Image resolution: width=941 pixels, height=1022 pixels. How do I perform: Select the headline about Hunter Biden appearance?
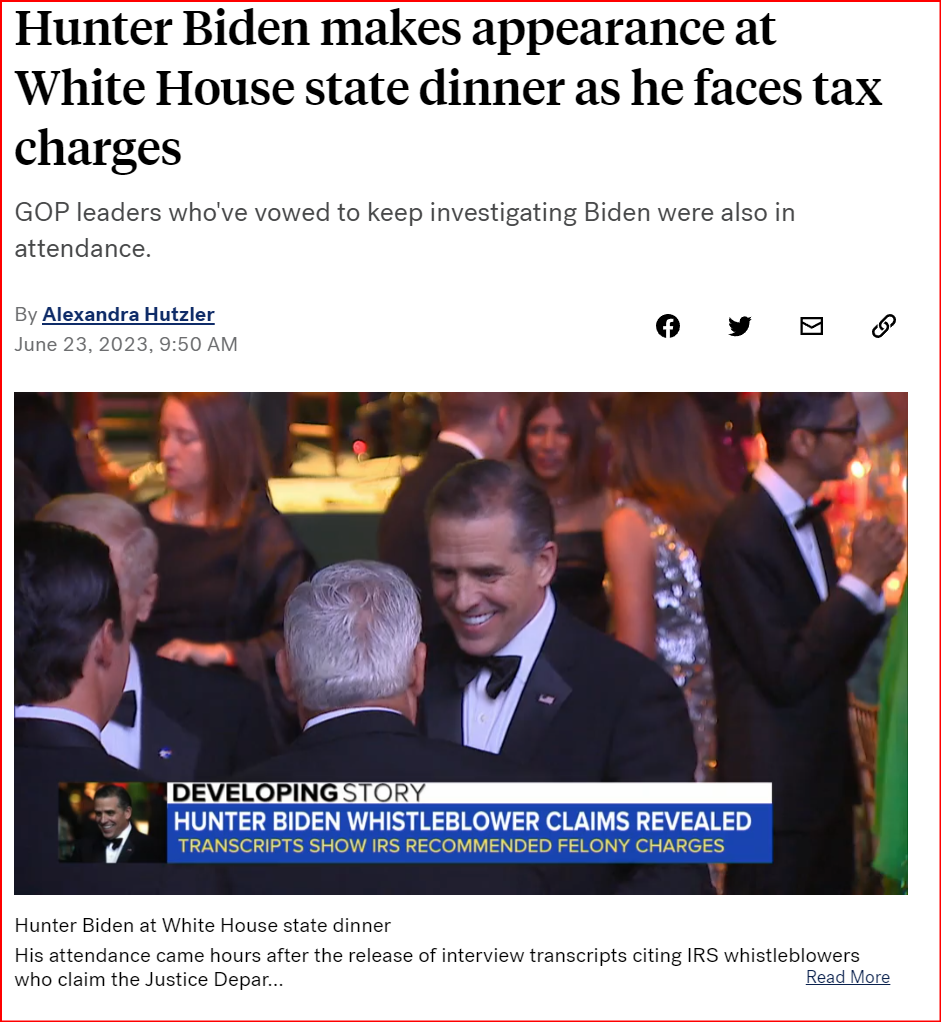click(x=448, y=87)
